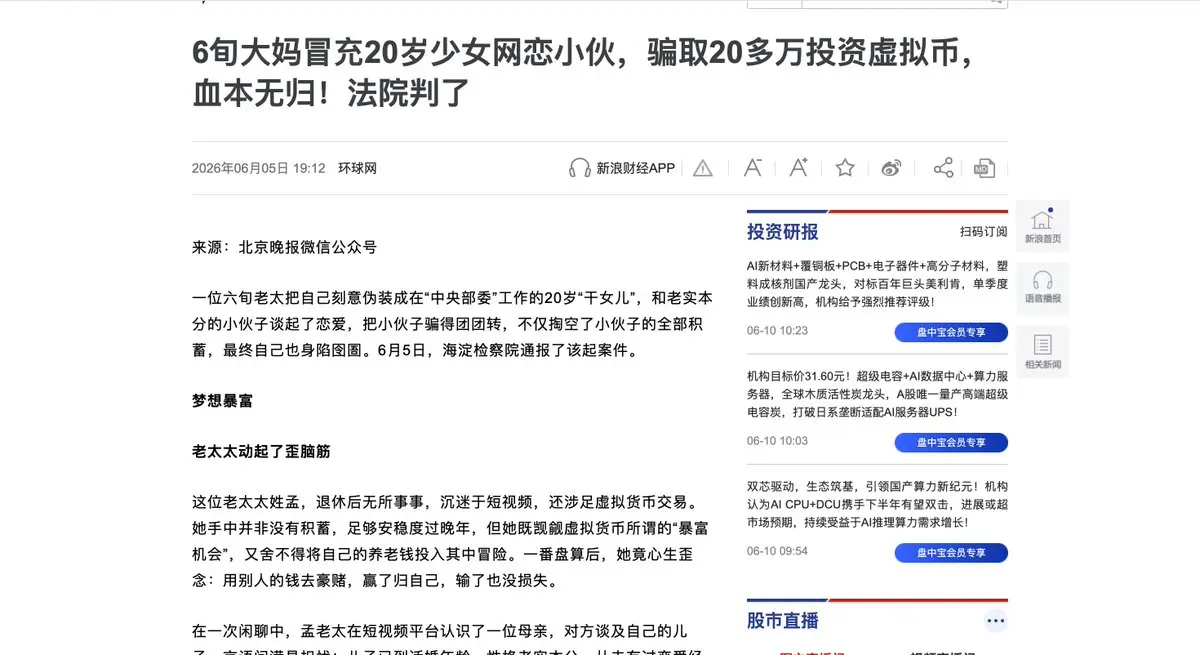Click the 环球网 source link
Screen dimensions: 1200x655
pos(357,168)
